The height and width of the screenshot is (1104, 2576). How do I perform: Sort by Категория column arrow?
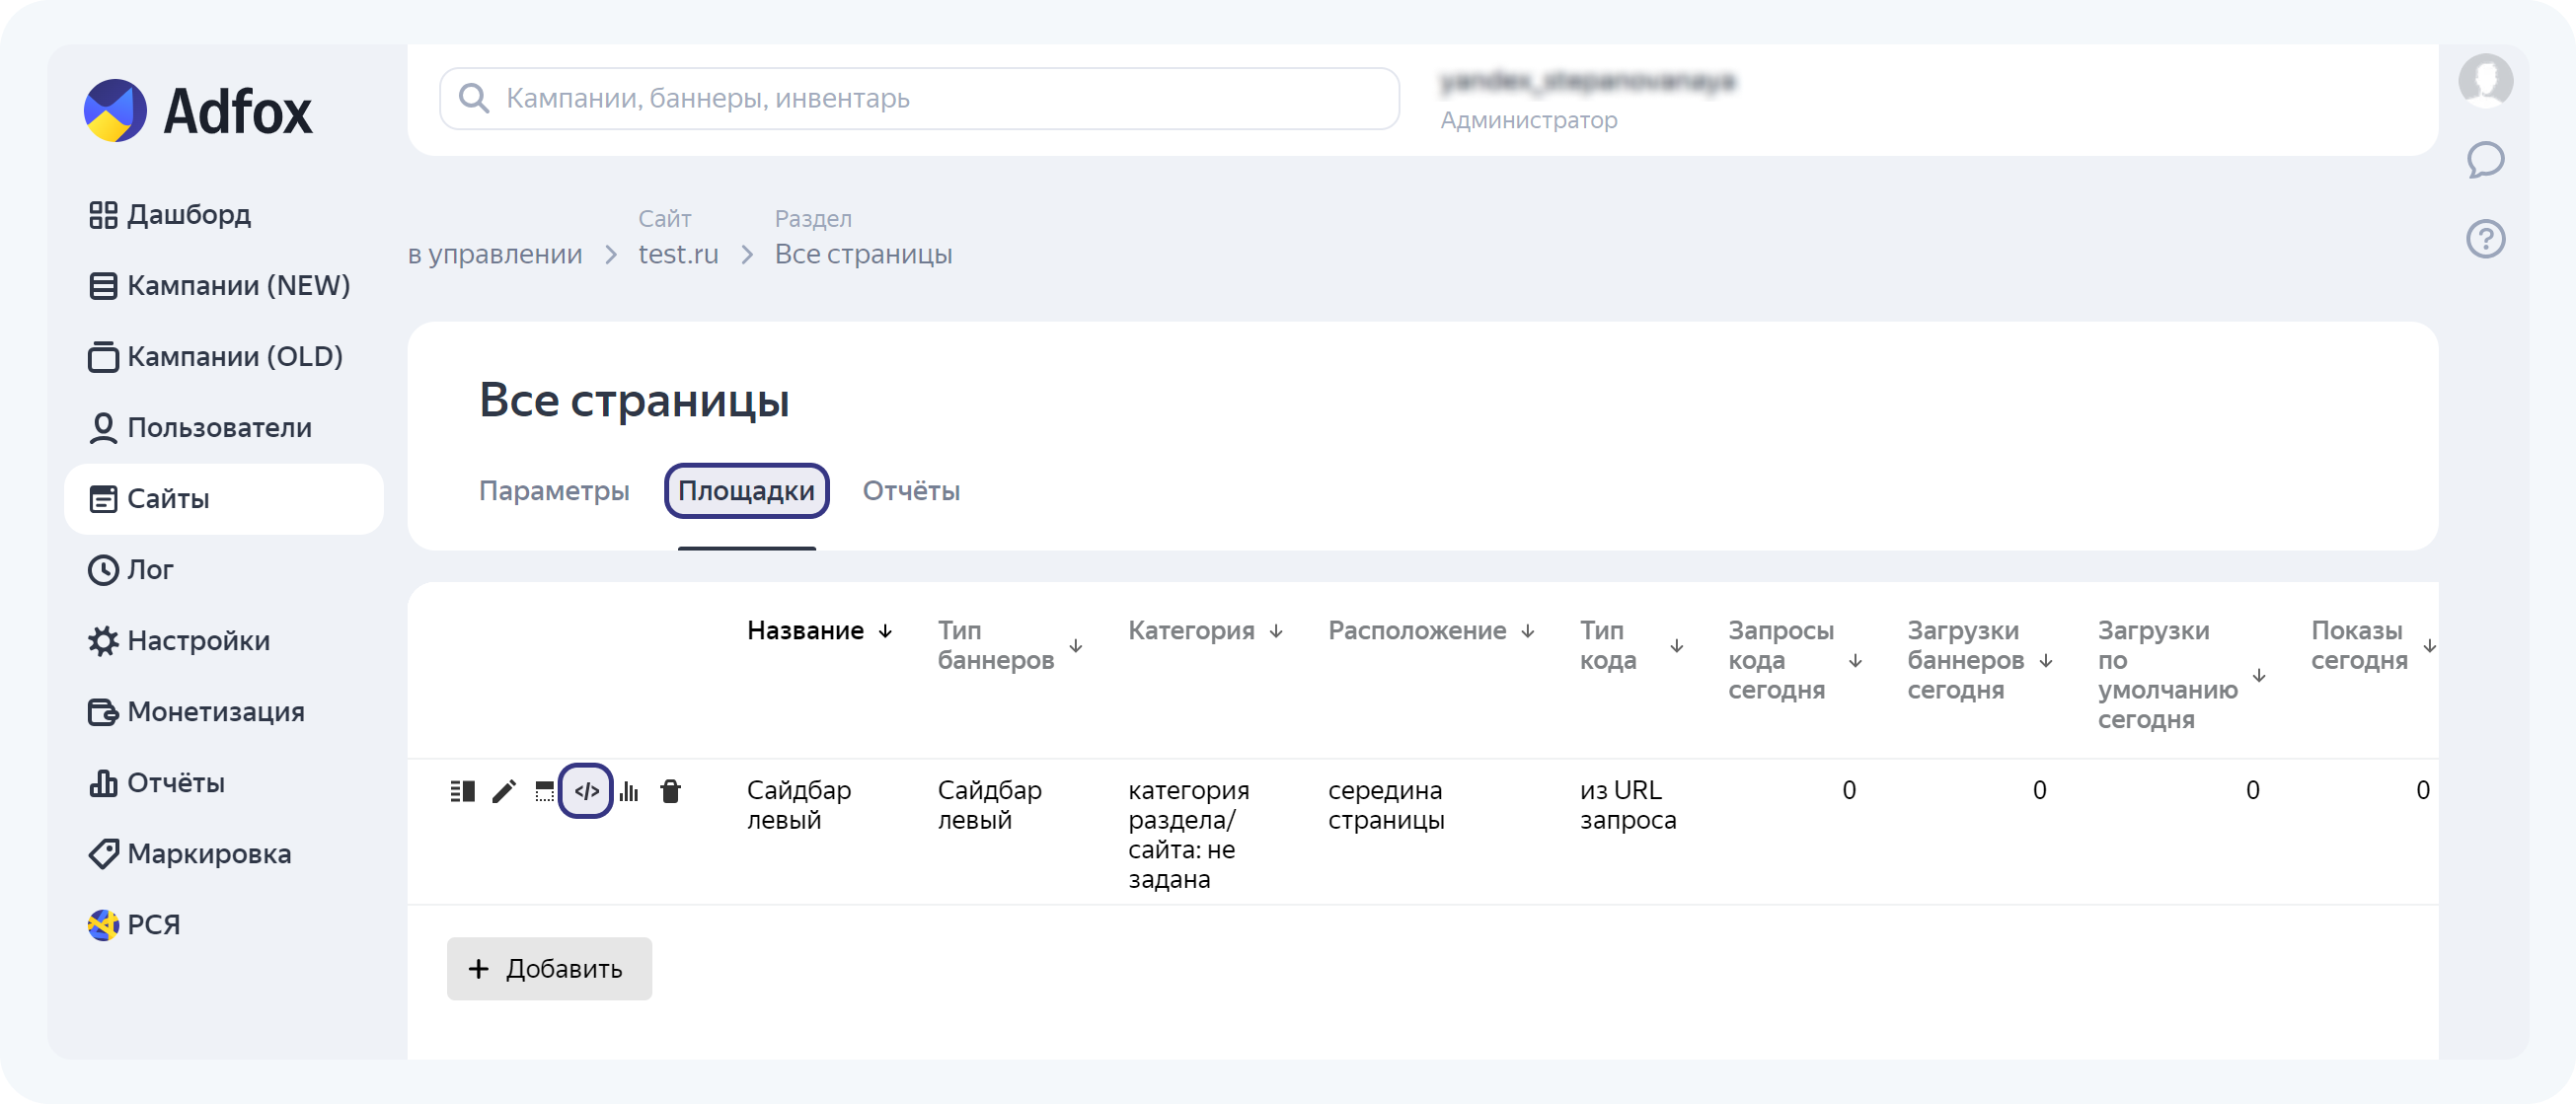(1276, 631)
